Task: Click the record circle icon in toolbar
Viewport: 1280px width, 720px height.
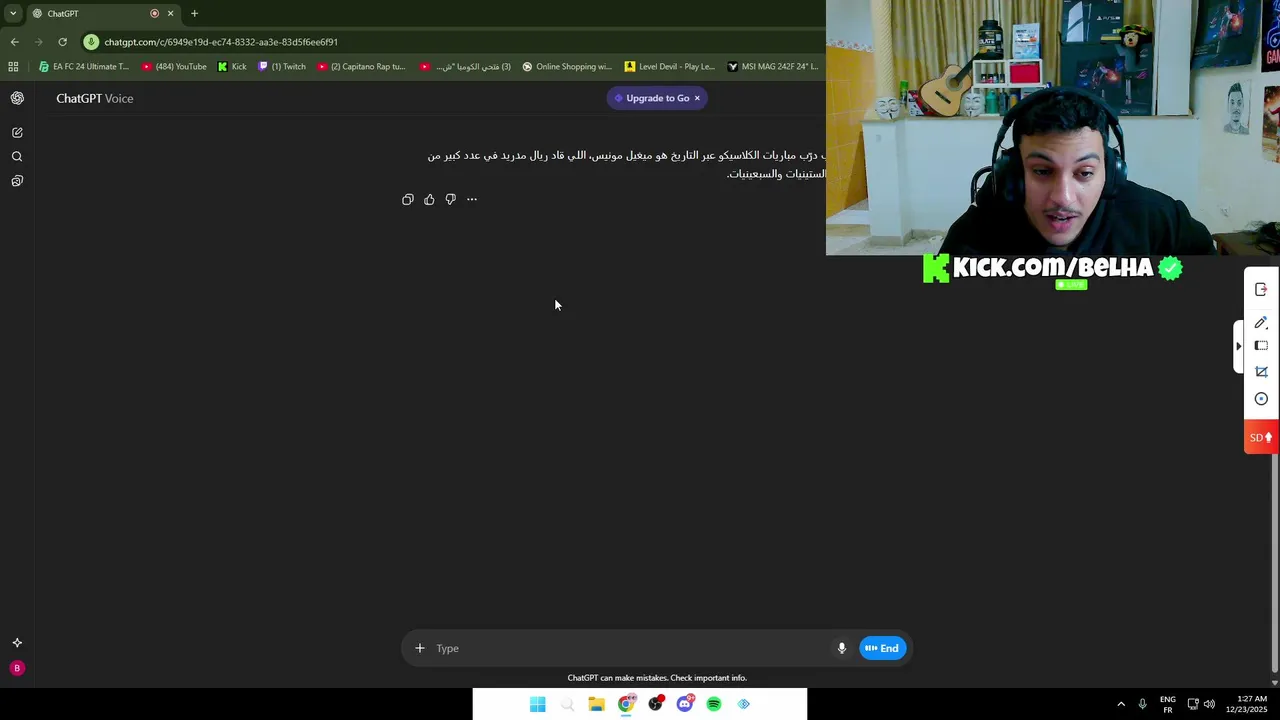Action: click(x=1261, y=399)
